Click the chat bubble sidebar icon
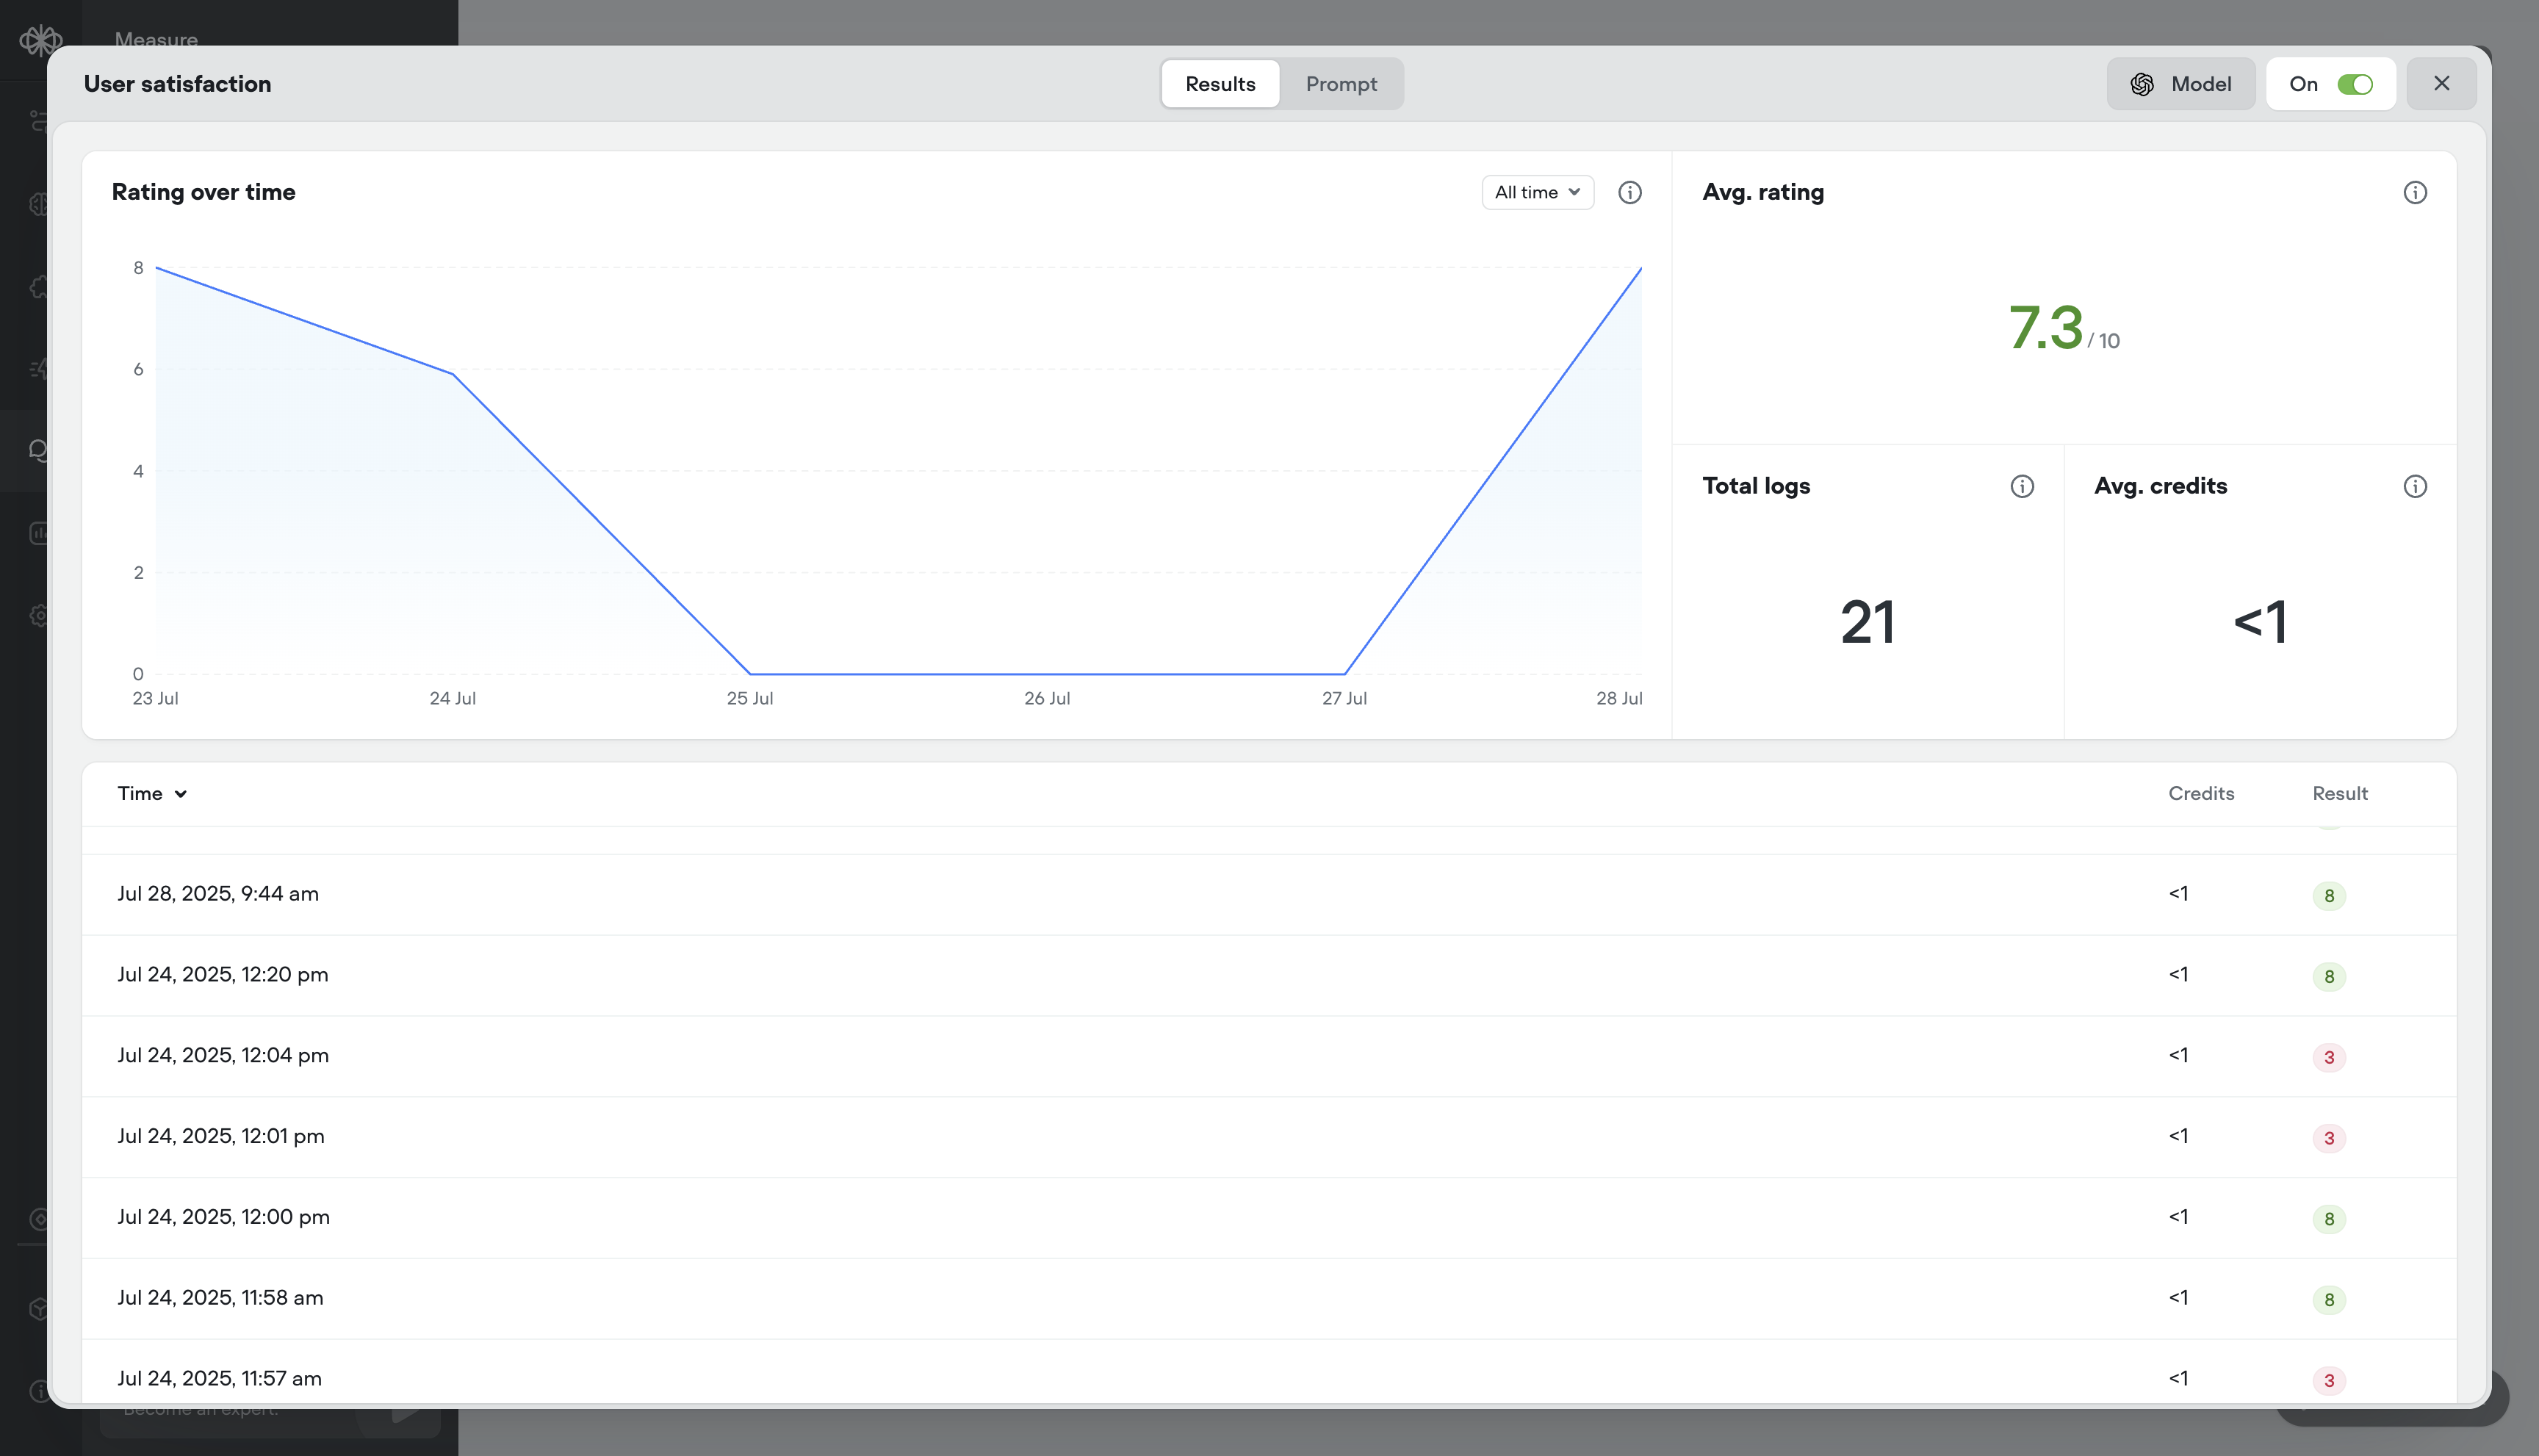 click(38, 450)
